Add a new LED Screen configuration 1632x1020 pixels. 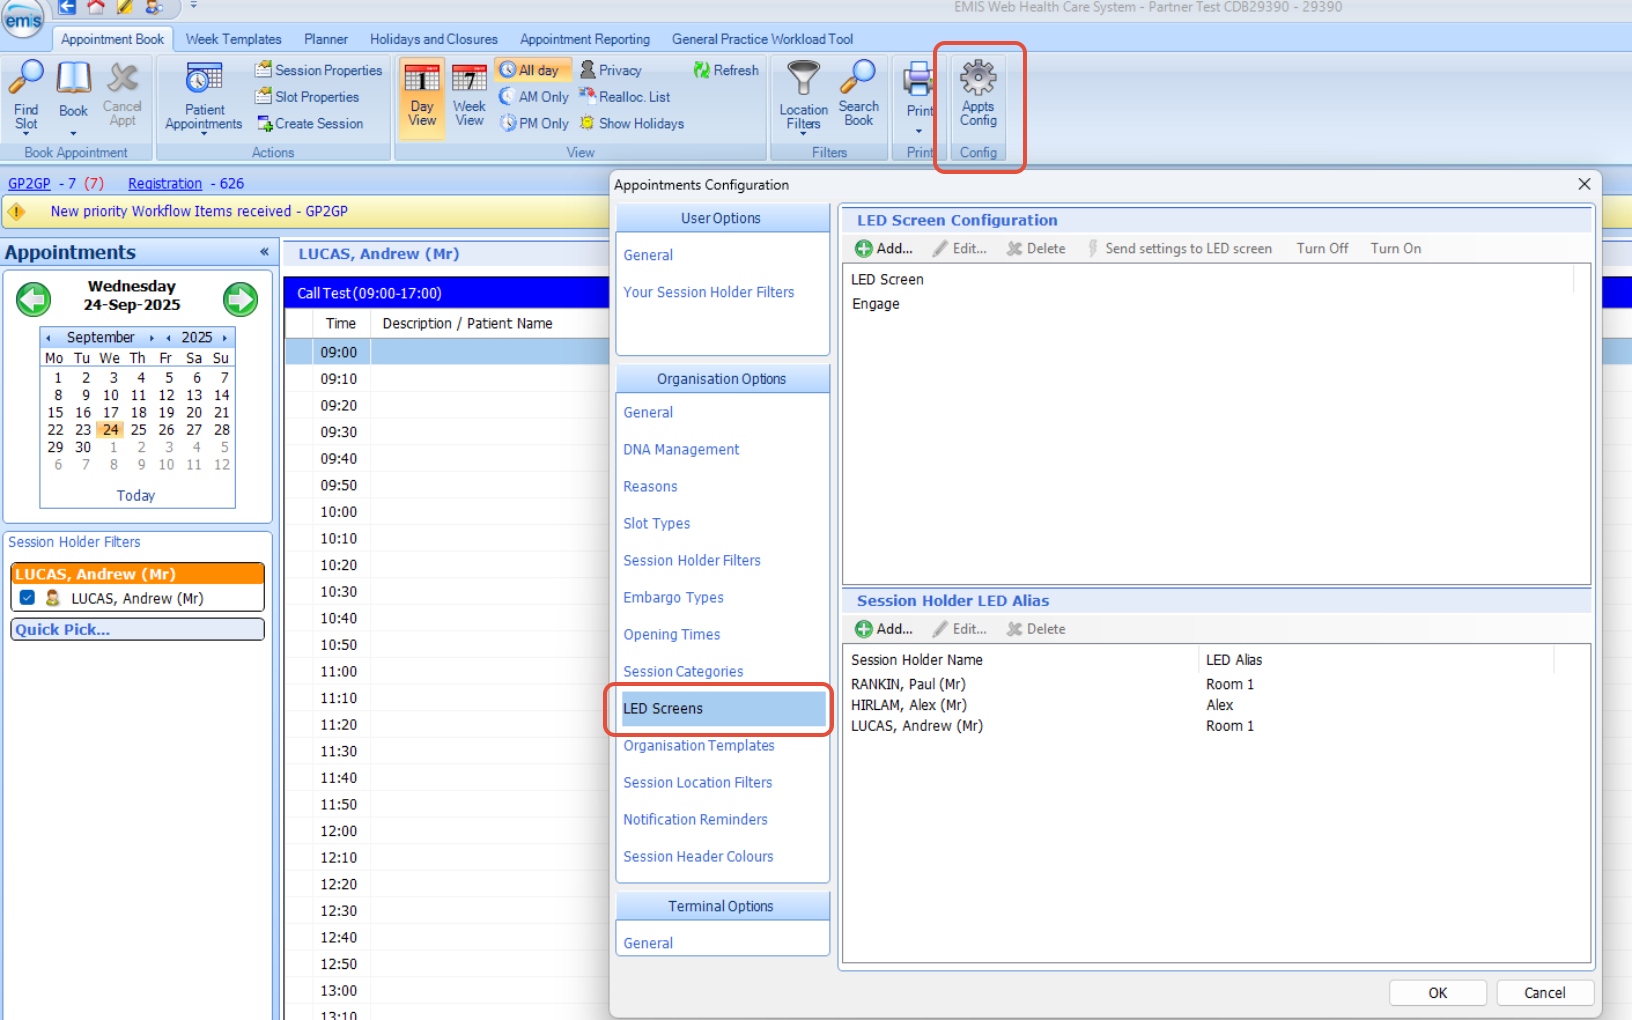(x=884, y=249)
